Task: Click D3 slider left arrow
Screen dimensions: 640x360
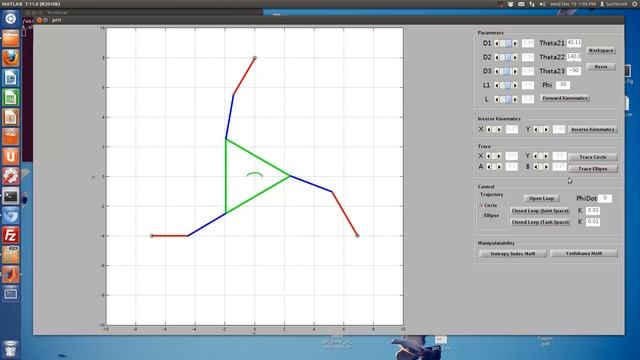Action: click(497, 71)
